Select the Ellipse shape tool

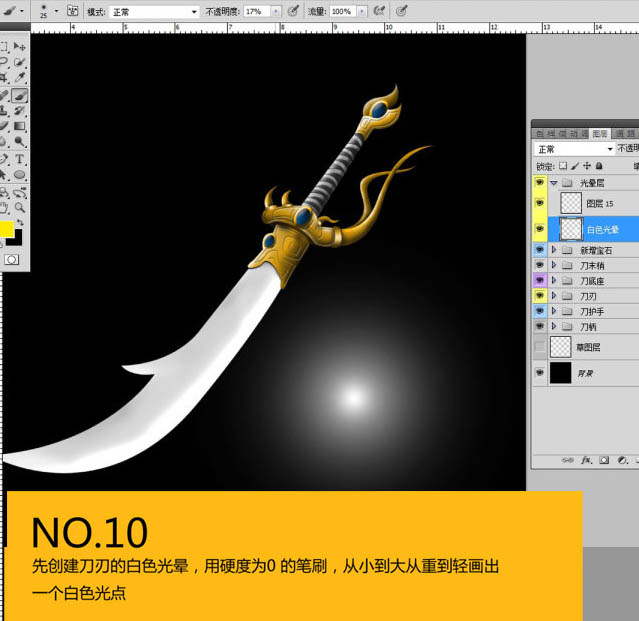click(x=19, y=175)
